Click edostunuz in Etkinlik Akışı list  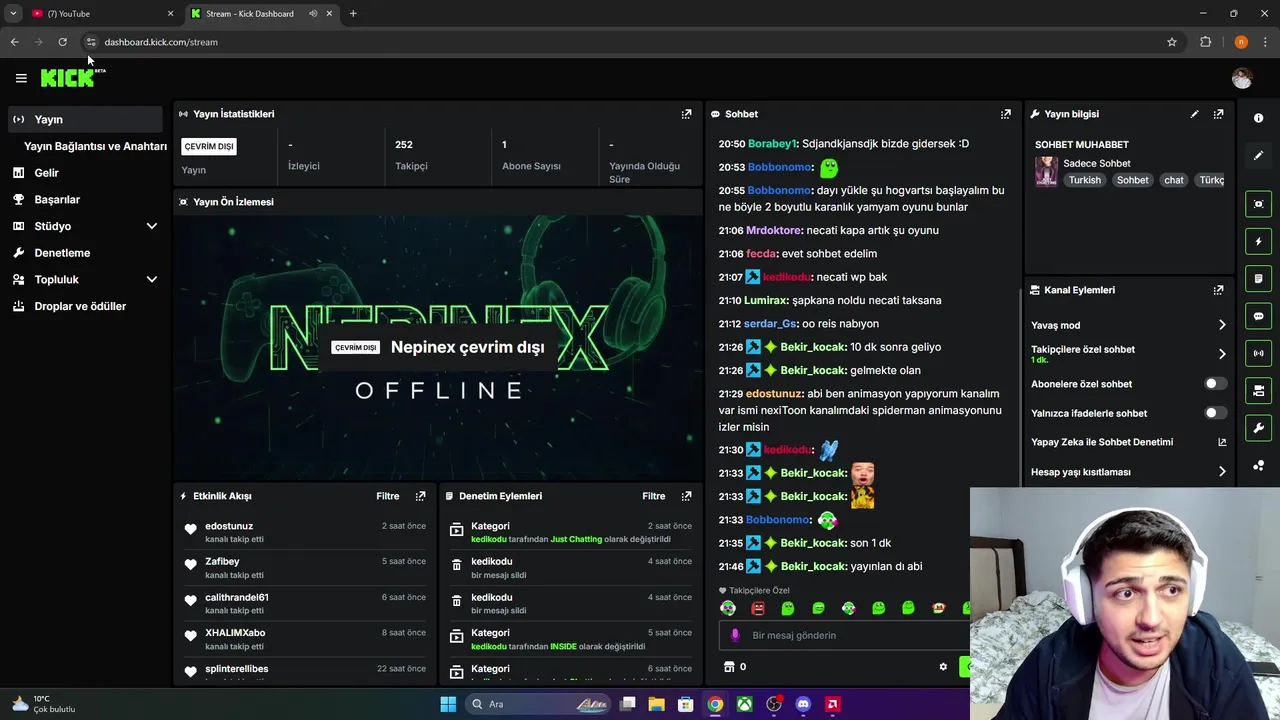coord(229,526)
